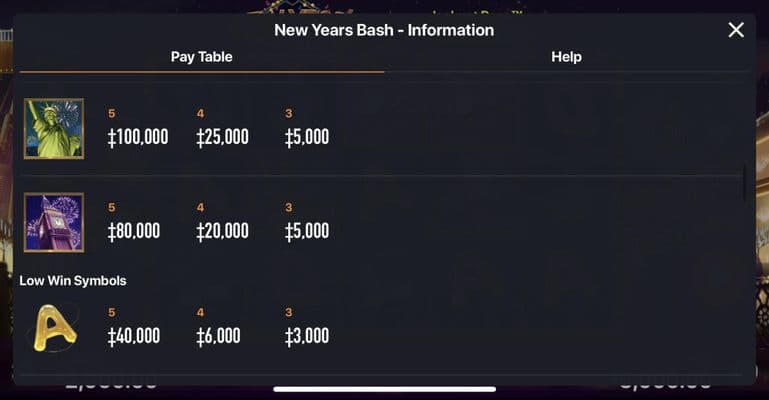Click the 80,000 payout for Big Ben
This screenshot has height=400, width=769.
click(x=134, y=231)
